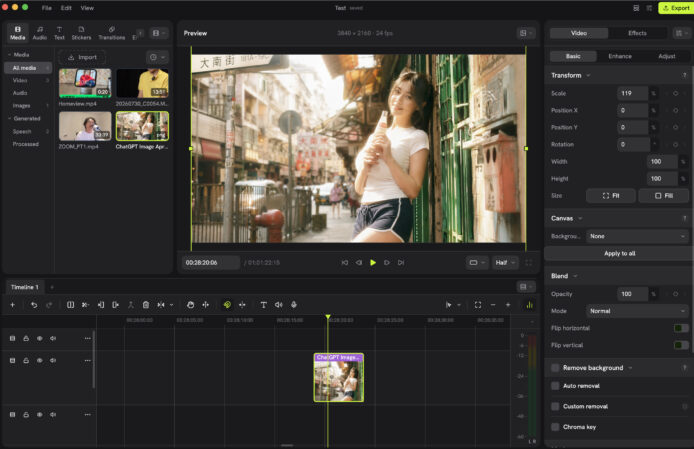Open the Half preview quality dropdown

[505, 263]
